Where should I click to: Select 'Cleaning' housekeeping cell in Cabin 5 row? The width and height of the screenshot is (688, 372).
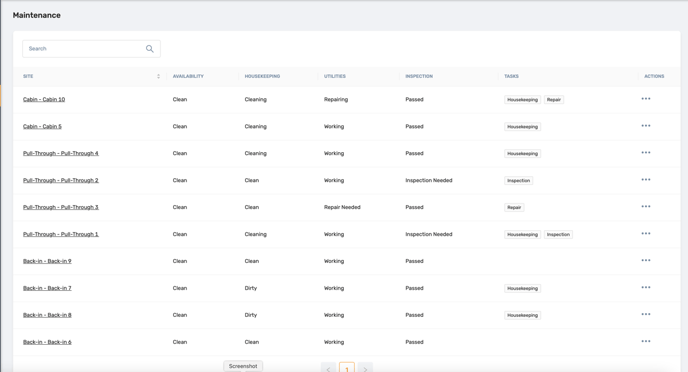[x=256, y=126]
